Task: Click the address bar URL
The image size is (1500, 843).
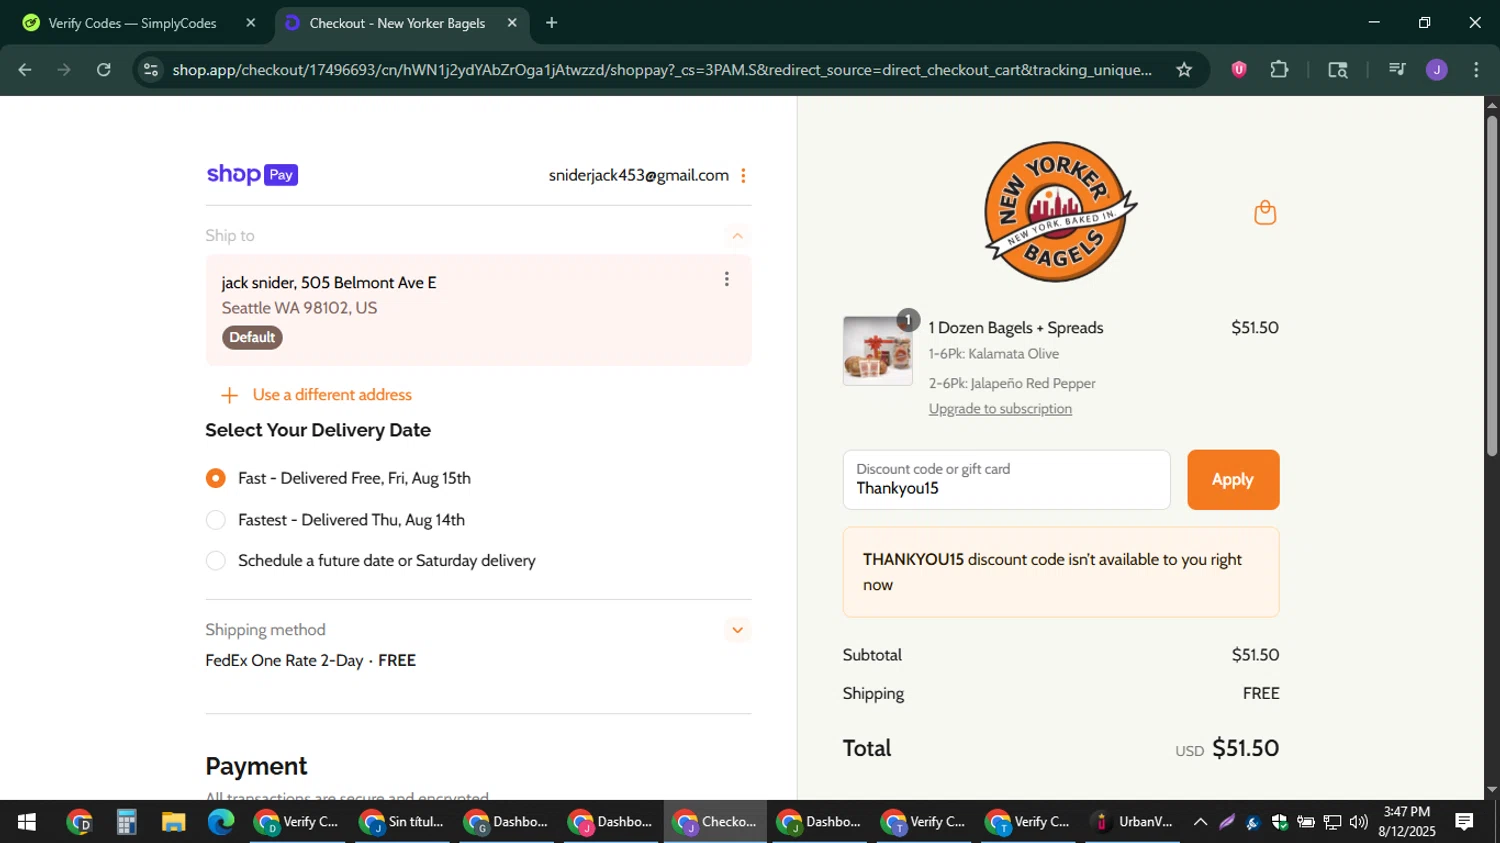Action: click(x=661, y=70)
